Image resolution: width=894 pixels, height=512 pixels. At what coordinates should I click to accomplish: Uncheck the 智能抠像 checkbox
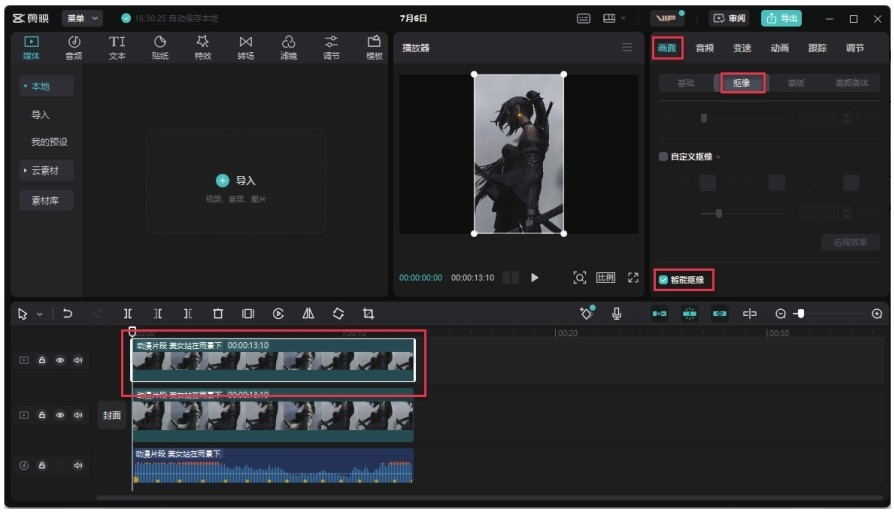click(663, 280)
